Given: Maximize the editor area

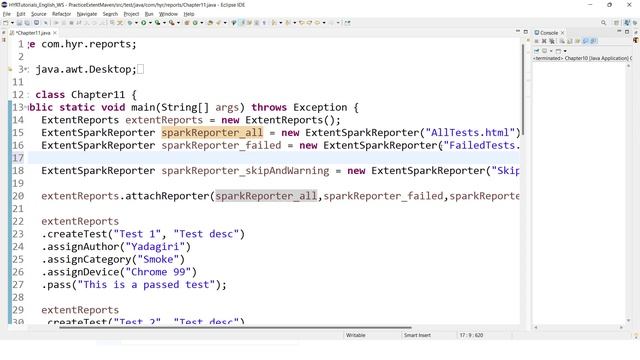Looking at the screenshot, I should click(x=526, y=31).
